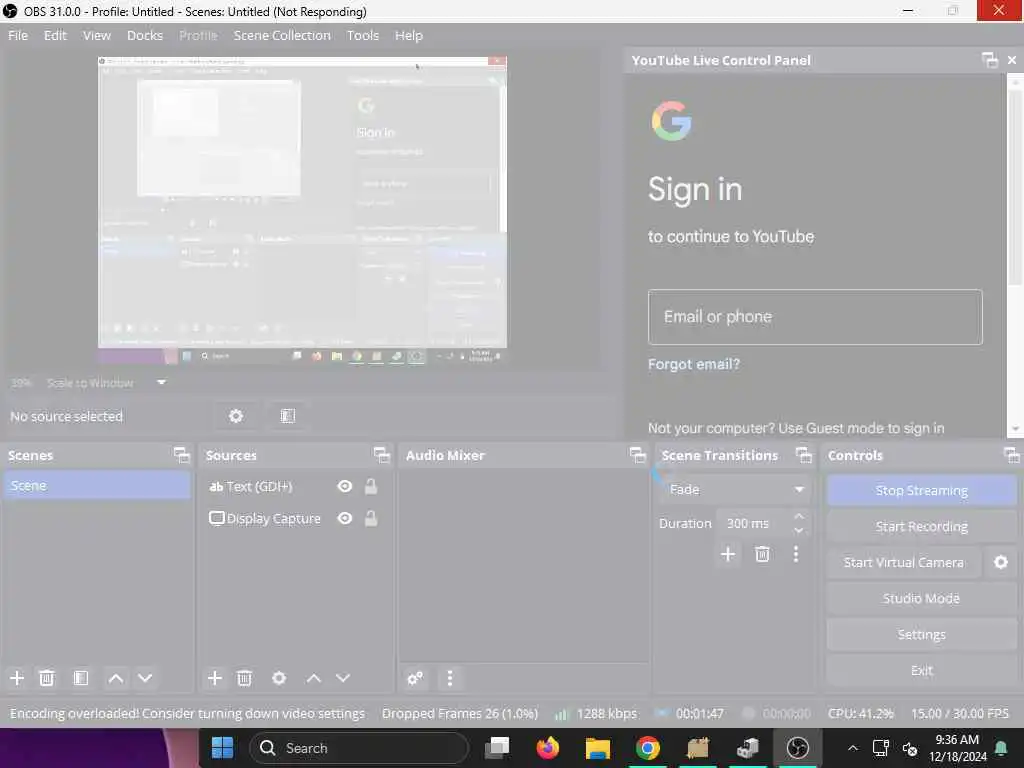Increase the transition duration with the up stepper
Viewport: 1024px width, 768px height.
pos(799,517)
